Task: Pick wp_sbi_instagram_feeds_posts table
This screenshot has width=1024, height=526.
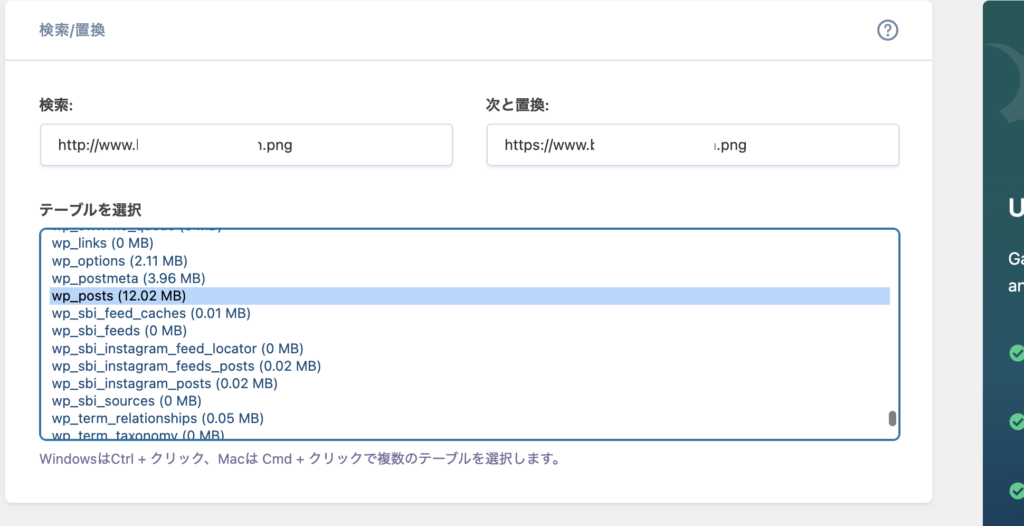Action: 186,366
